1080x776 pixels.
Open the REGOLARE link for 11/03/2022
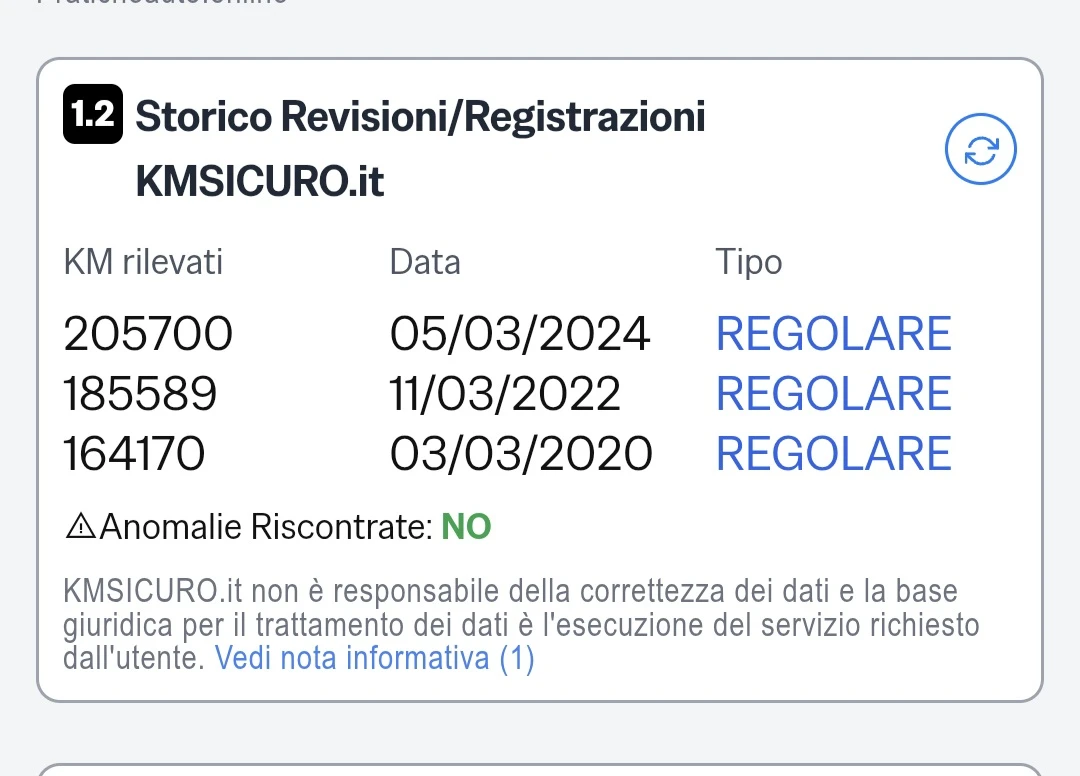point(833,394)
